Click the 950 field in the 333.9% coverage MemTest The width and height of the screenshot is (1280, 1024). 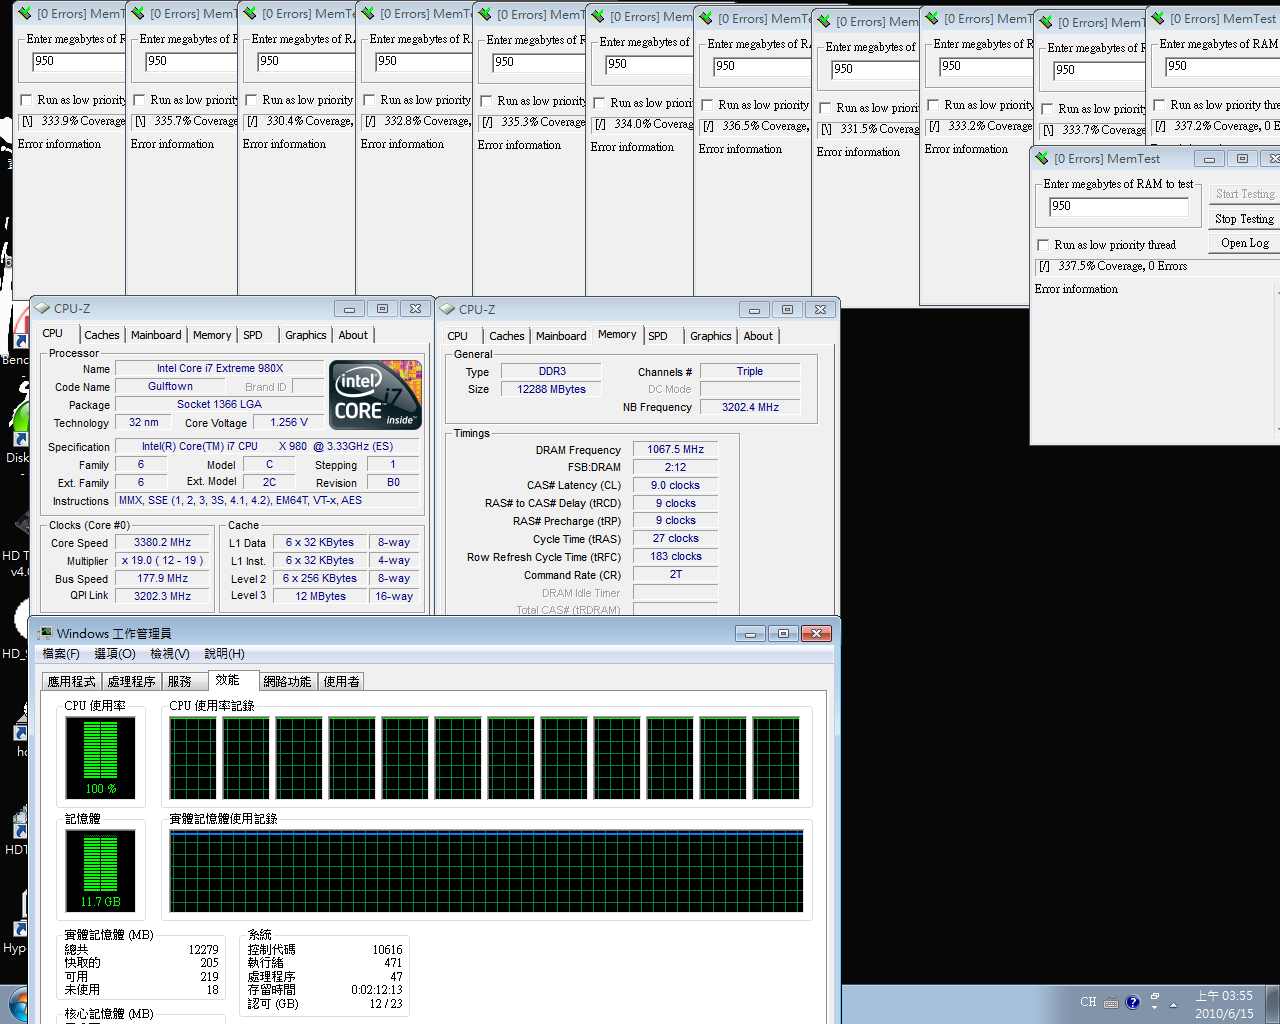point(78,62)
